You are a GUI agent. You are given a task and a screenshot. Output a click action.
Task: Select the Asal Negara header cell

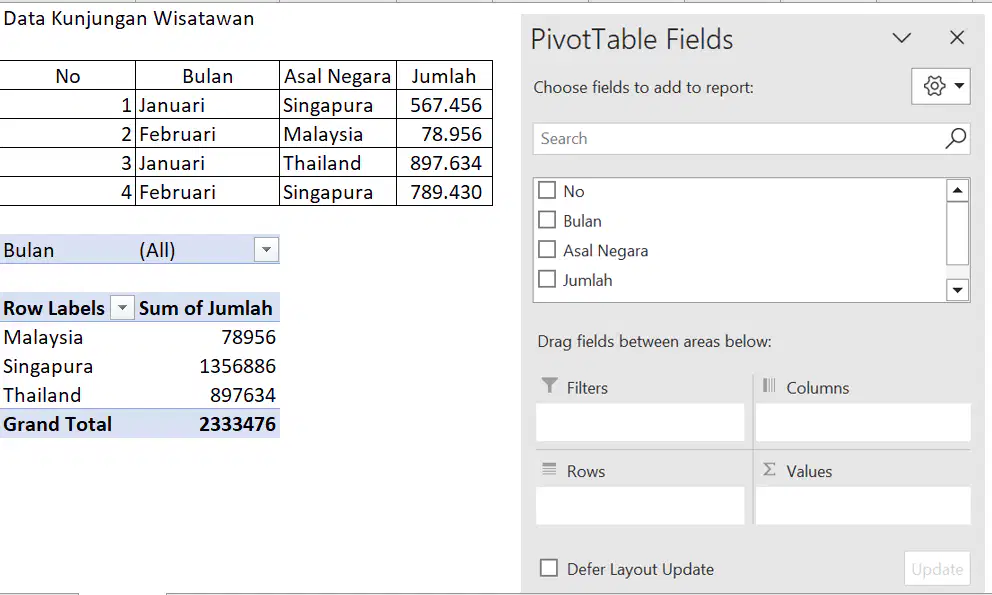[x=338, y=76]
